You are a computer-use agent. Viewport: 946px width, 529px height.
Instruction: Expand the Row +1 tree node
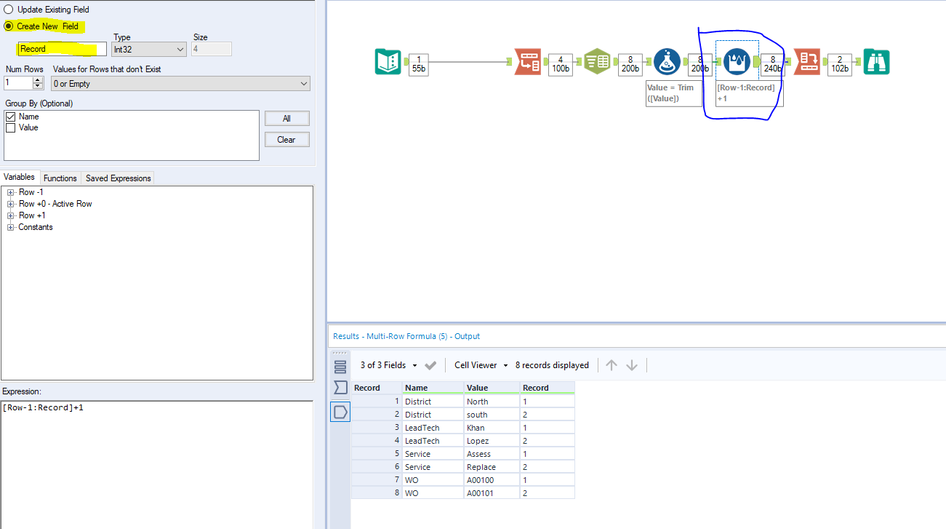point(10,215)
